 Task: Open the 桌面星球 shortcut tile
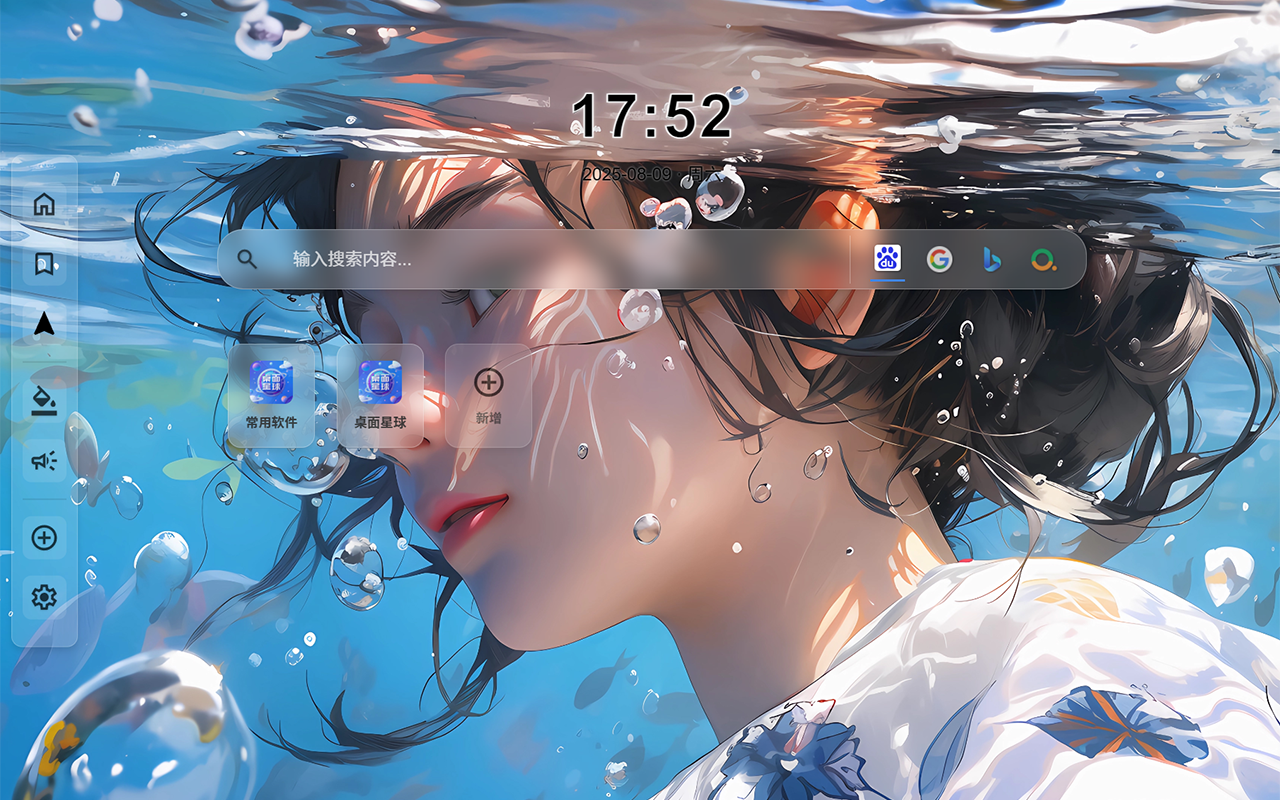coord(380,396)
